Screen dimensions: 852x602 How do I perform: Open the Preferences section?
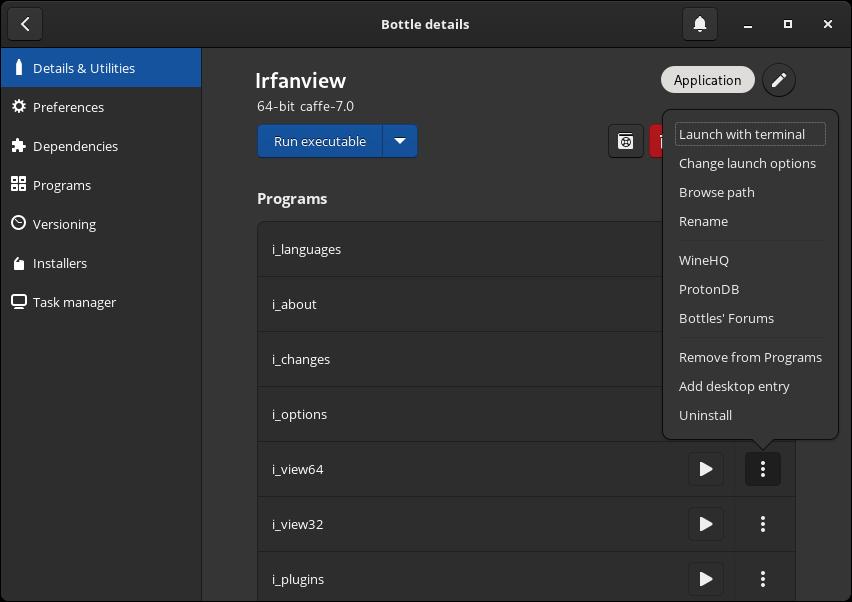[101, 107]
